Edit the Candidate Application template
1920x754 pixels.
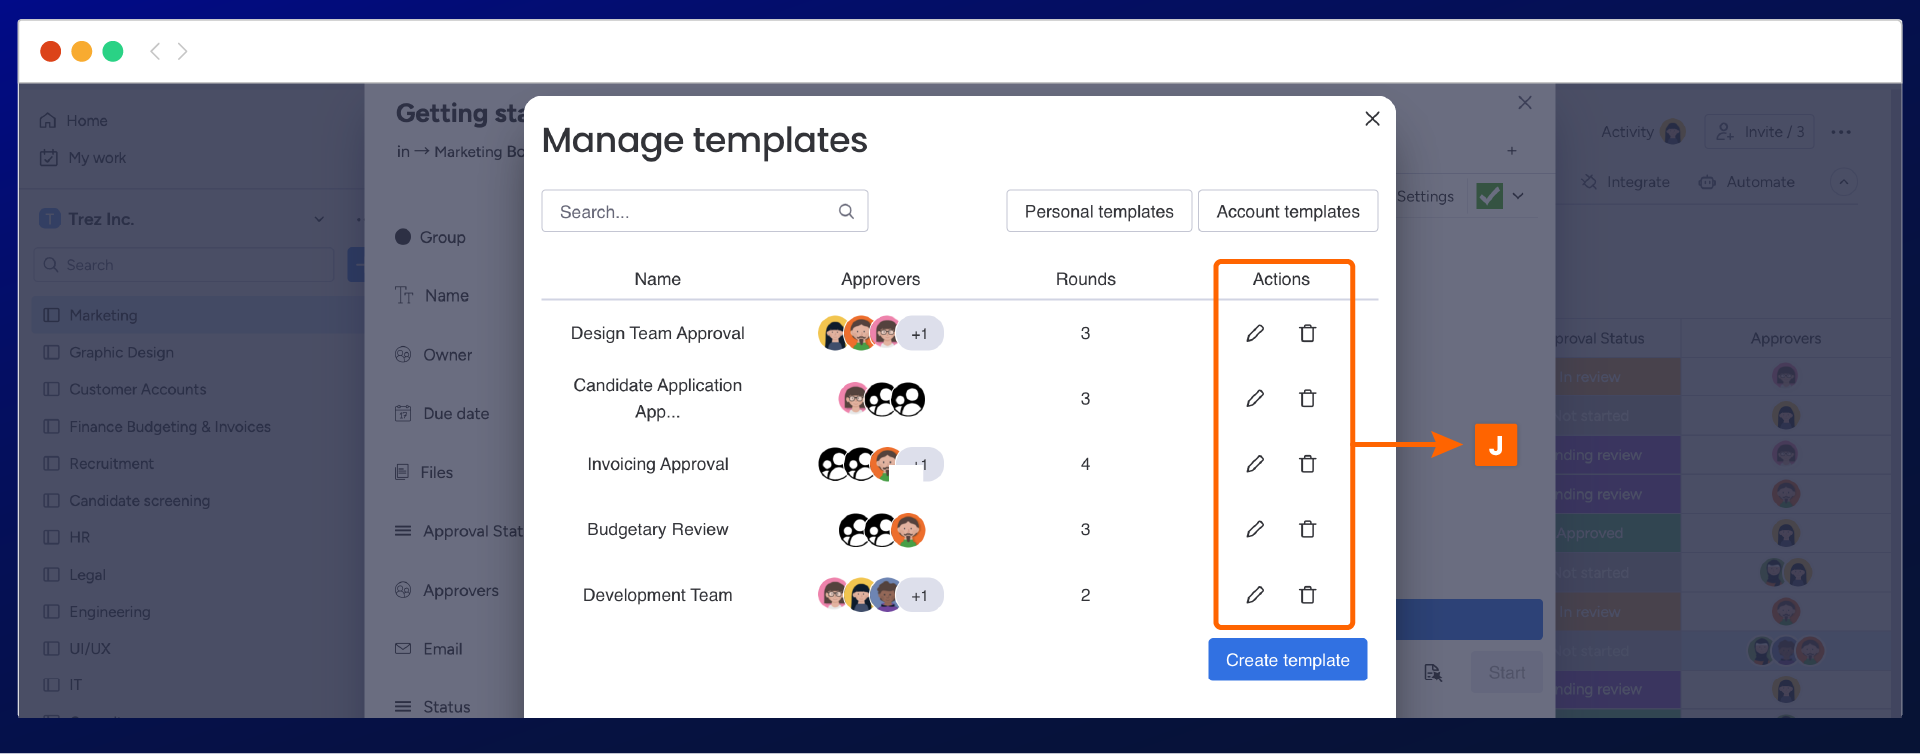[x=1255, y=399]
